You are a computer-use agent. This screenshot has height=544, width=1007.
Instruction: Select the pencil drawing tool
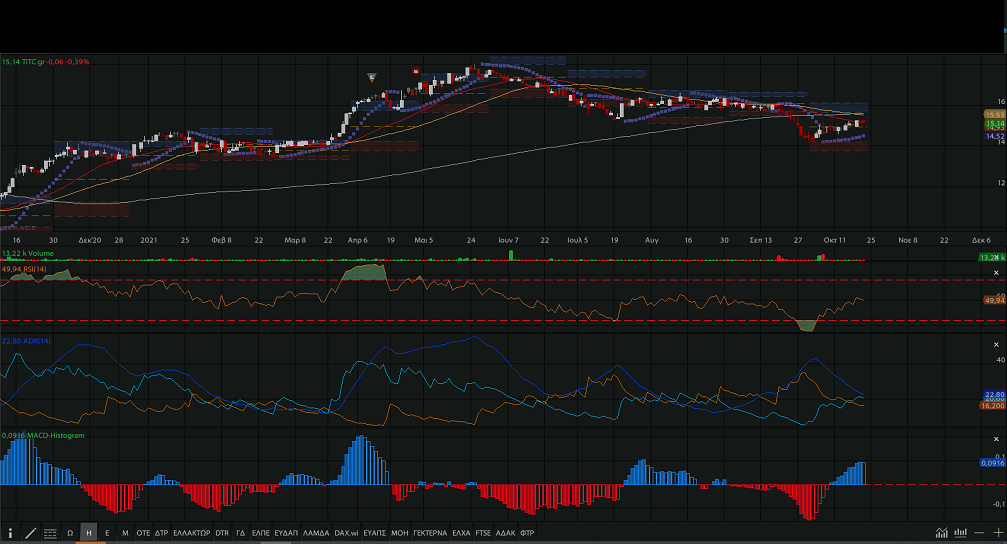point(30,534)
